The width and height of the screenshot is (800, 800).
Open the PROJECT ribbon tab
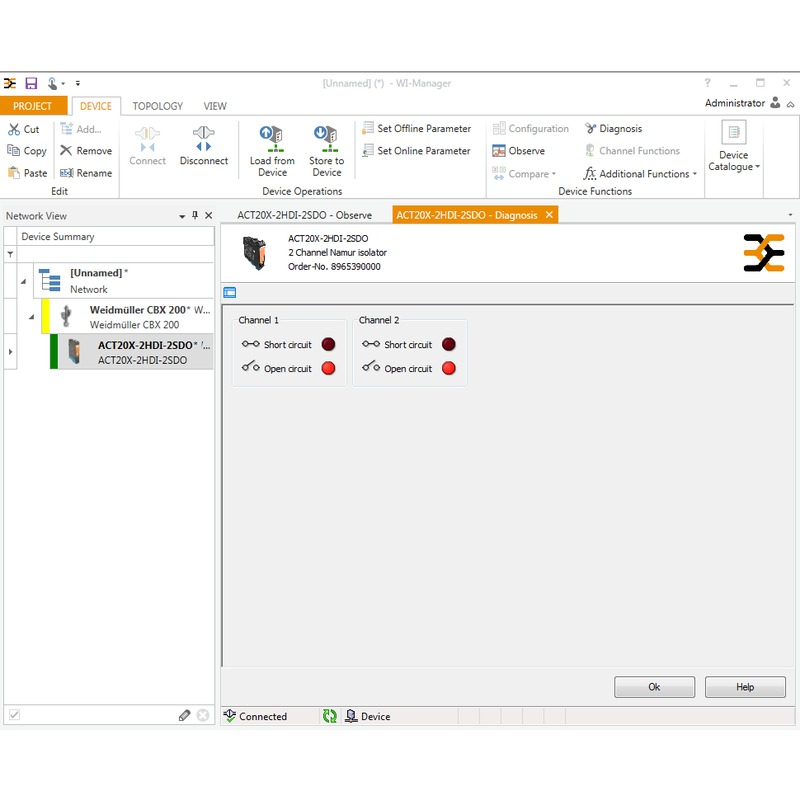(33, 106)
